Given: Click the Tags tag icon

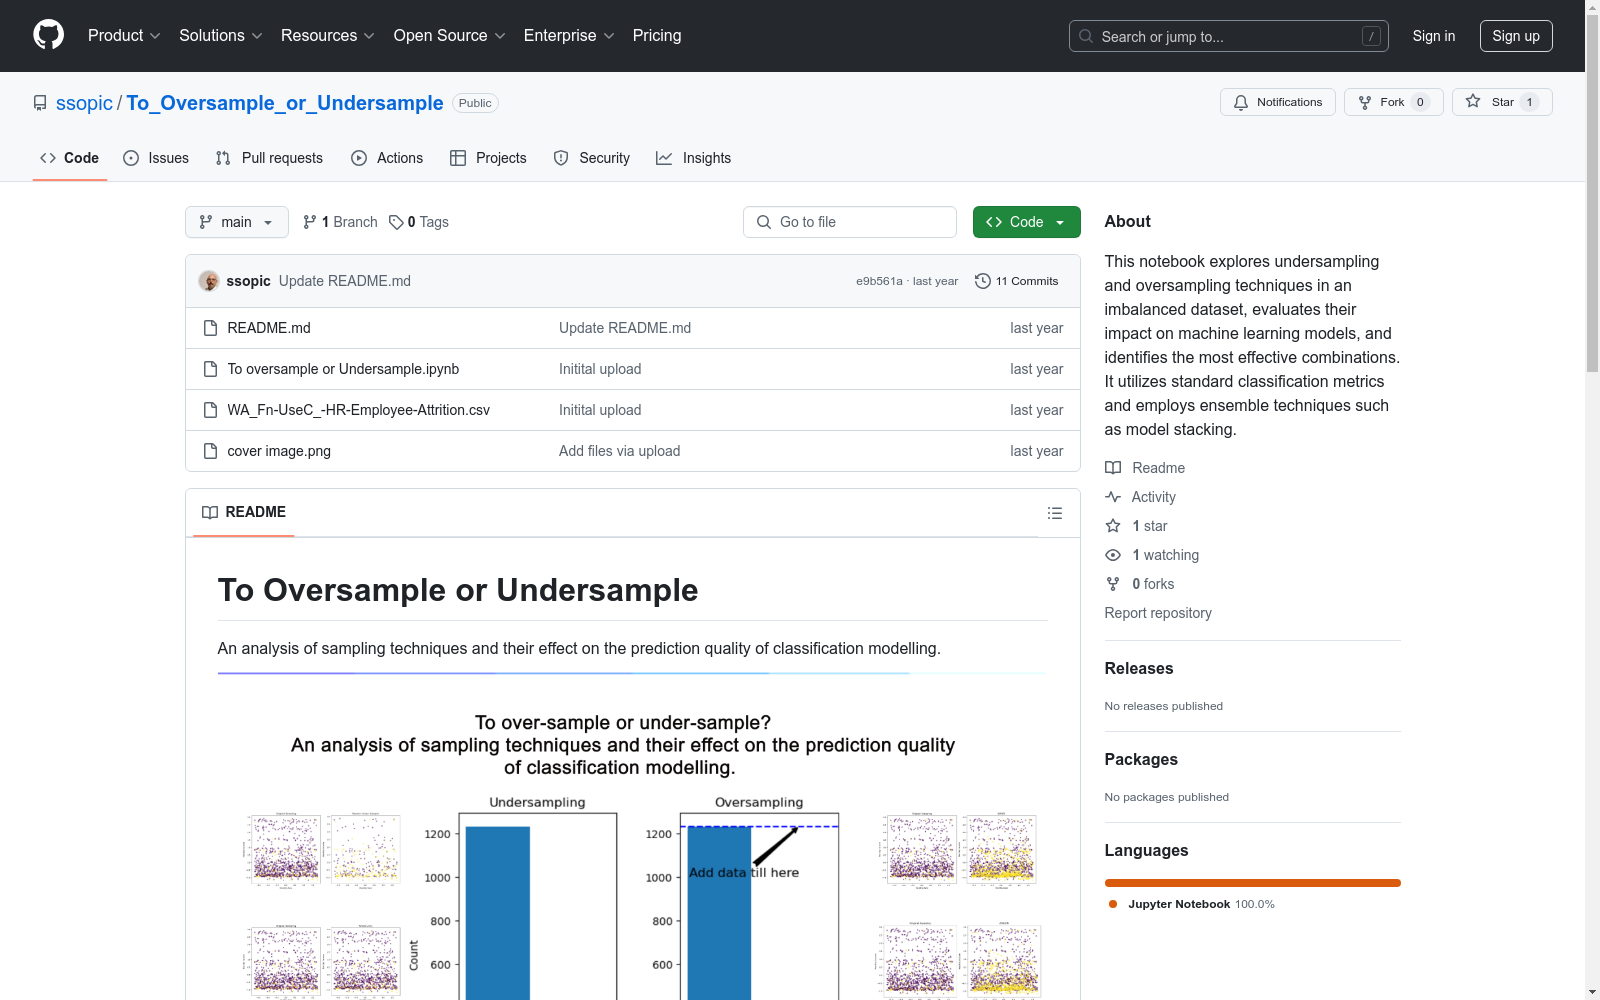Looking at the screenshot, I should pyautogui.click(x=396, y=222).
